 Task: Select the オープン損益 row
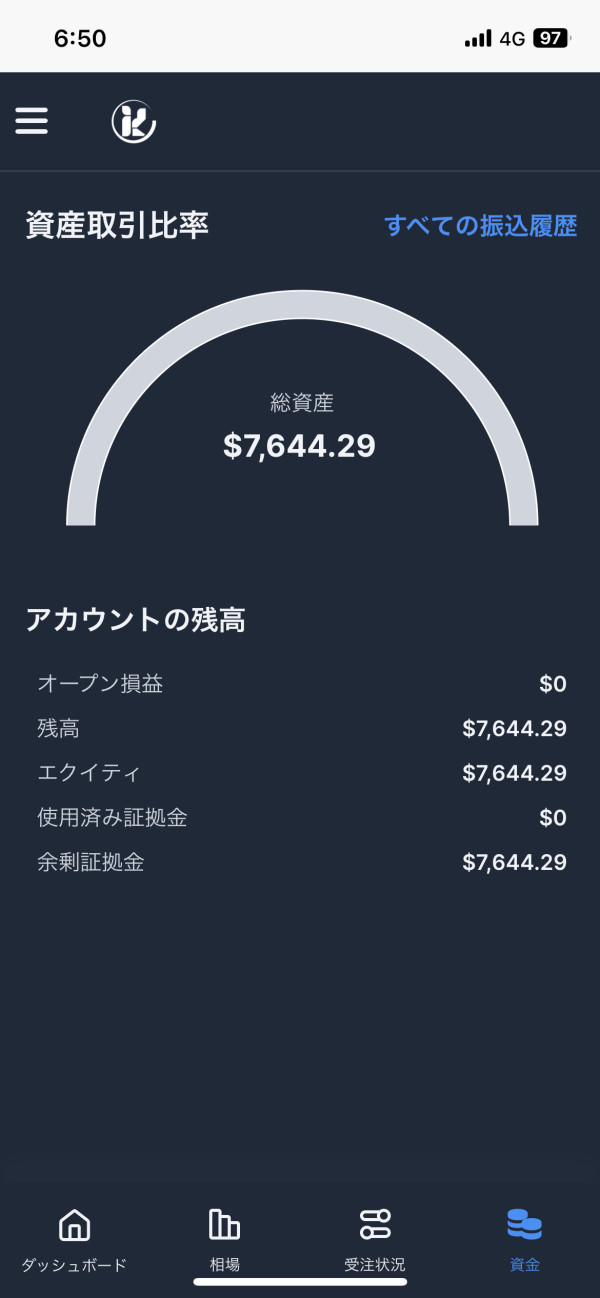[x=300, y=684]
